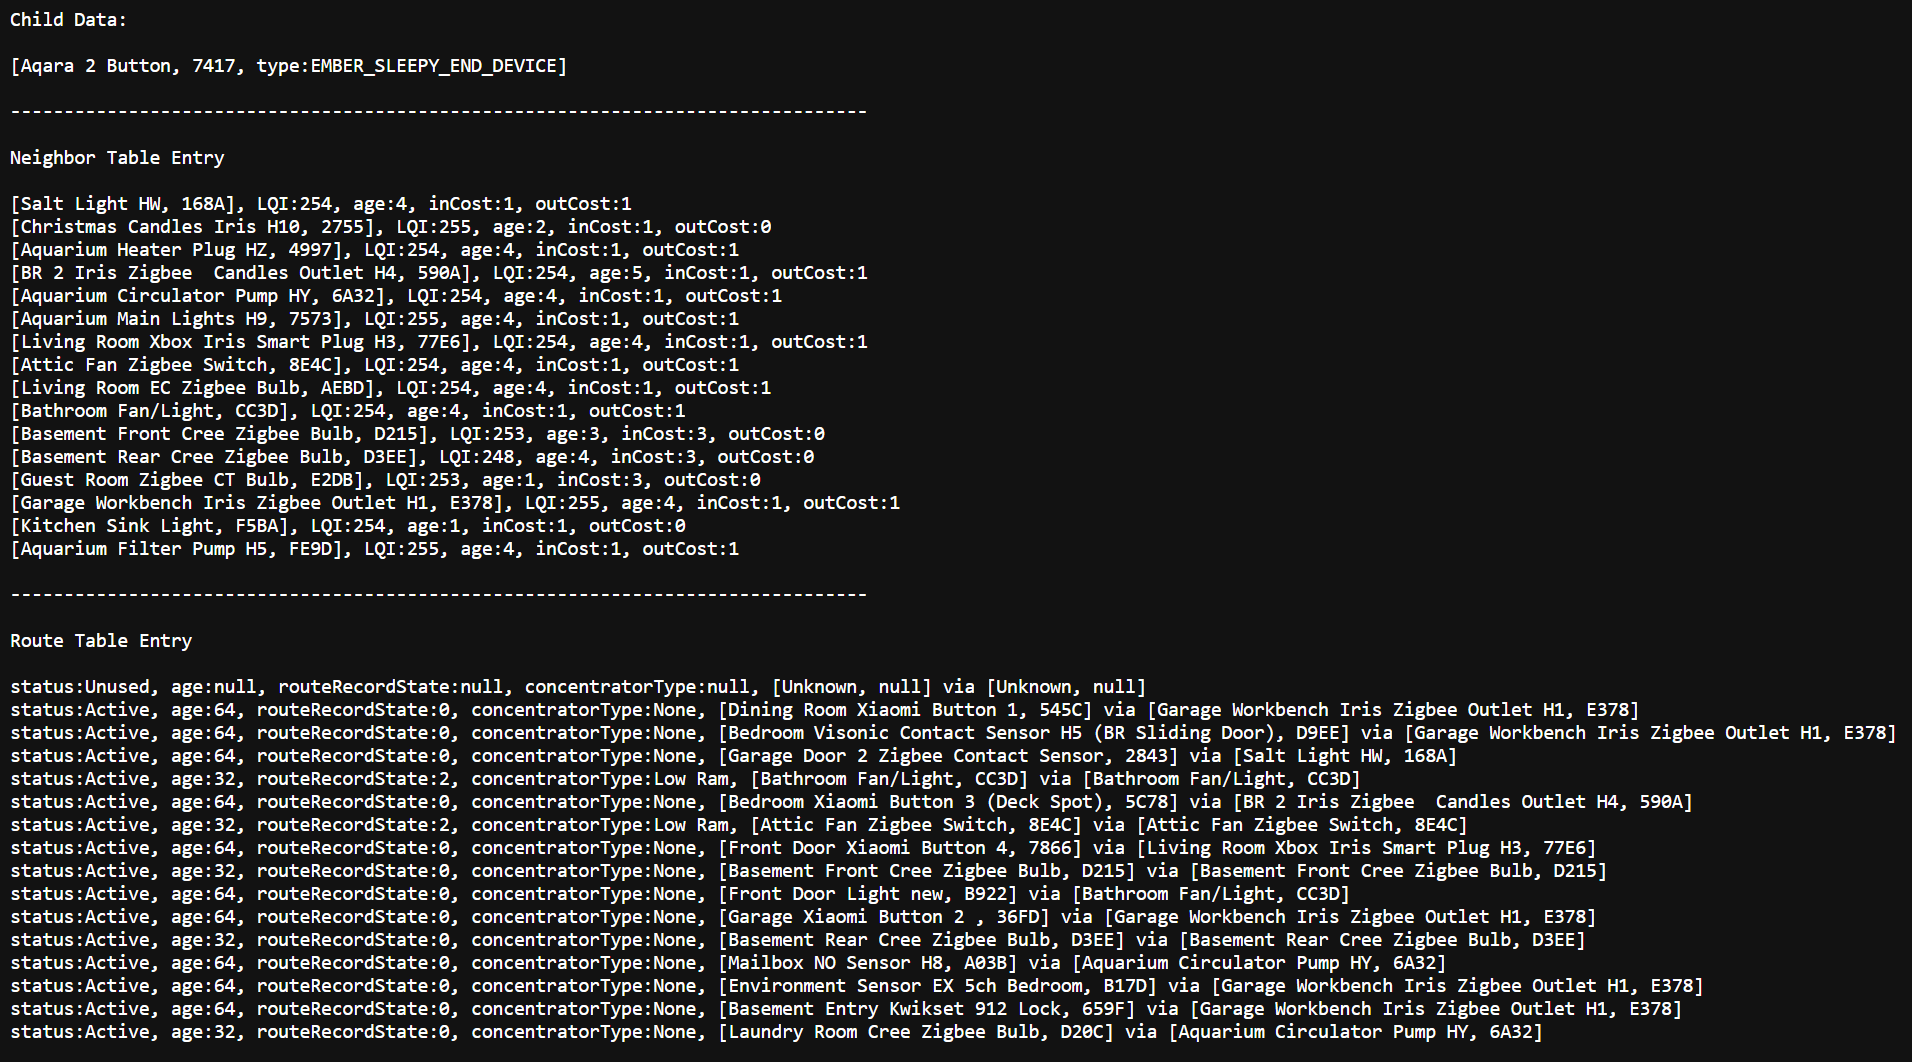Click the "Route Table Entry" heading
Viewport: 1912px width, 1062px height.
coord(101,641)
